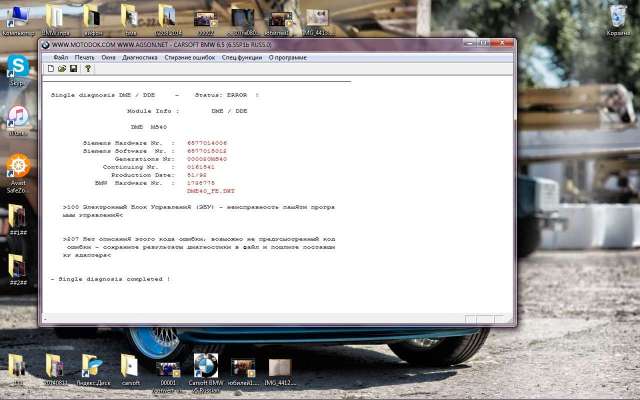Viewport: 640px width, 400px height.
Task: Click the Generations Nr. value
Action: [x=207, y=159]
